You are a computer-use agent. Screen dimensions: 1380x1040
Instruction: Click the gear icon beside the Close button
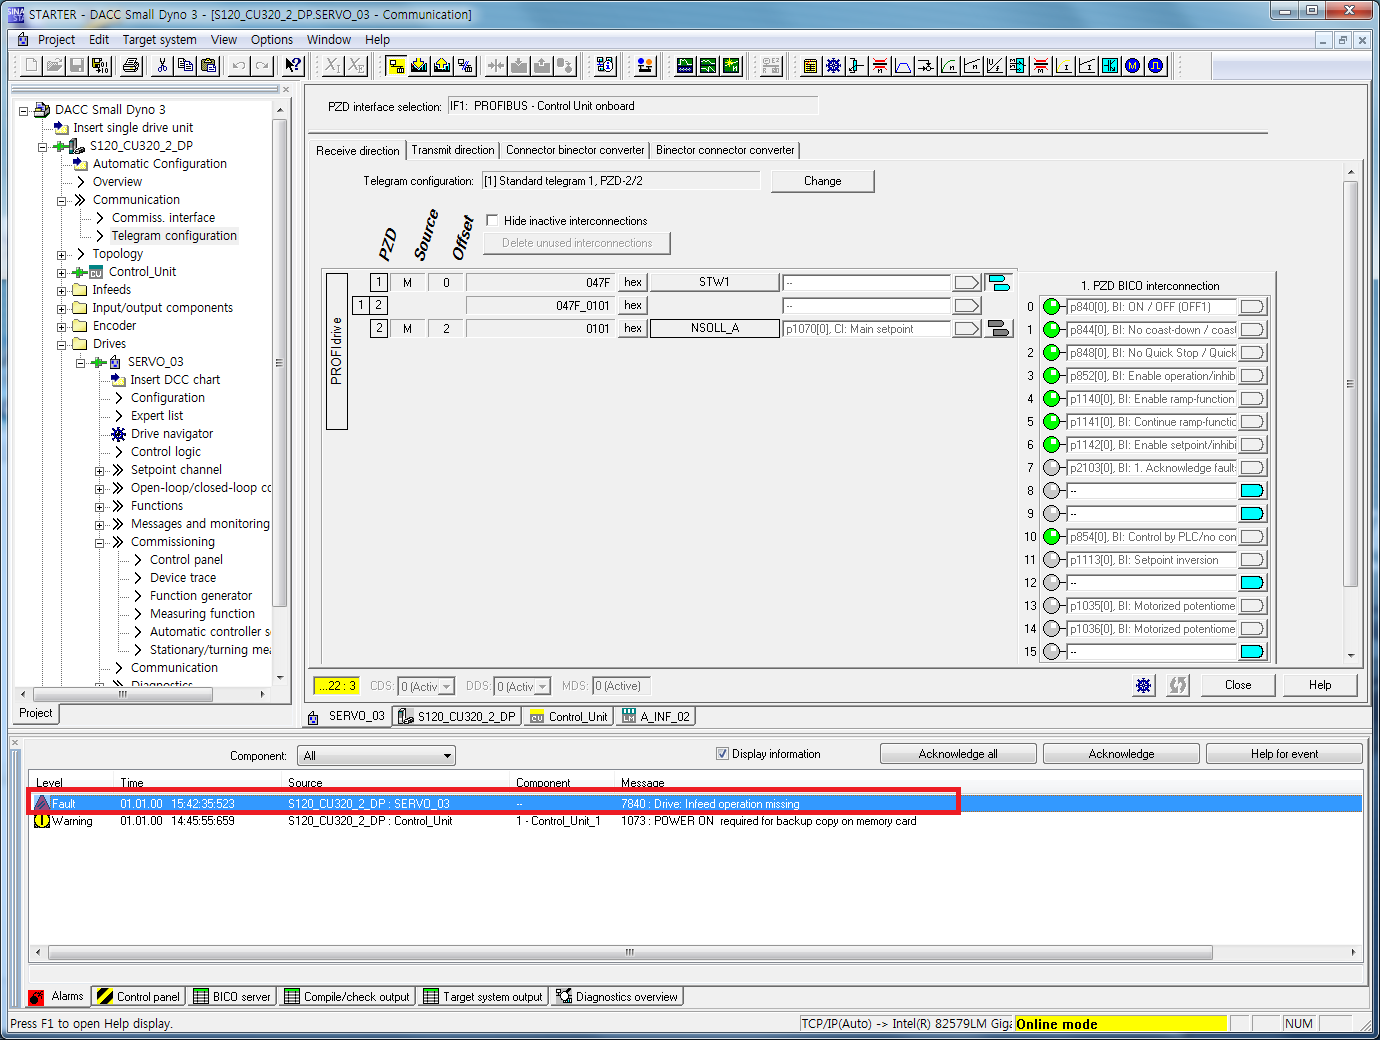(x=1144, y=685)
